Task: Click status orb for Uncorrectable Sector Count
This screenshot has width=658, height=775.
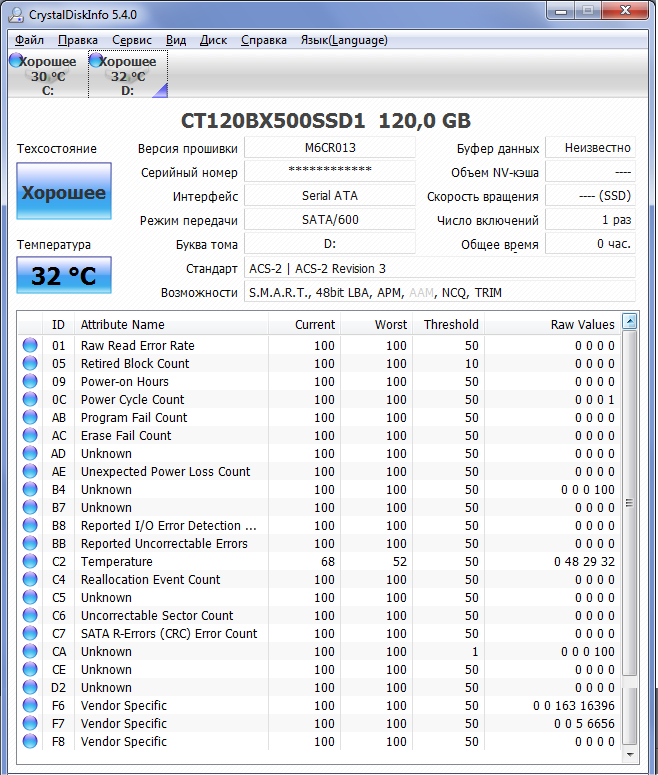Action: point(30,615)
